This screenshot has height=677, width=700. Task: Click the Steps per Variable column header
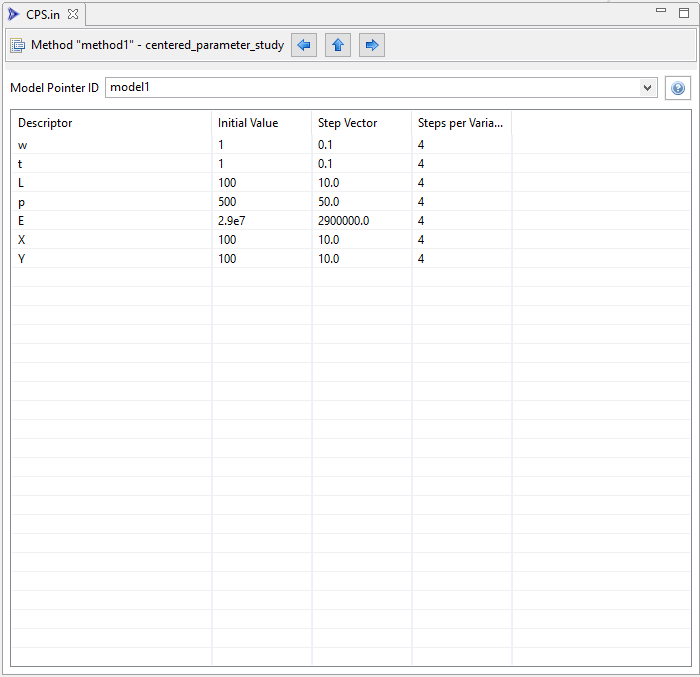click(x=460, y=123)
